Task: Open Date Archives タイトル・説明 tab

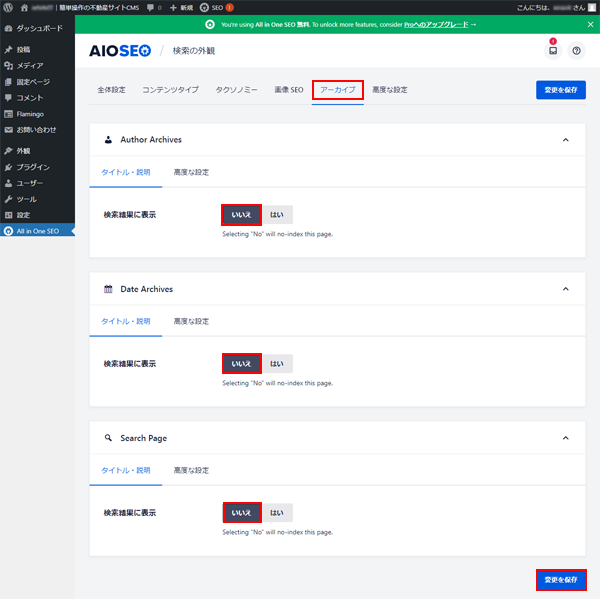Action: (126, 322)
